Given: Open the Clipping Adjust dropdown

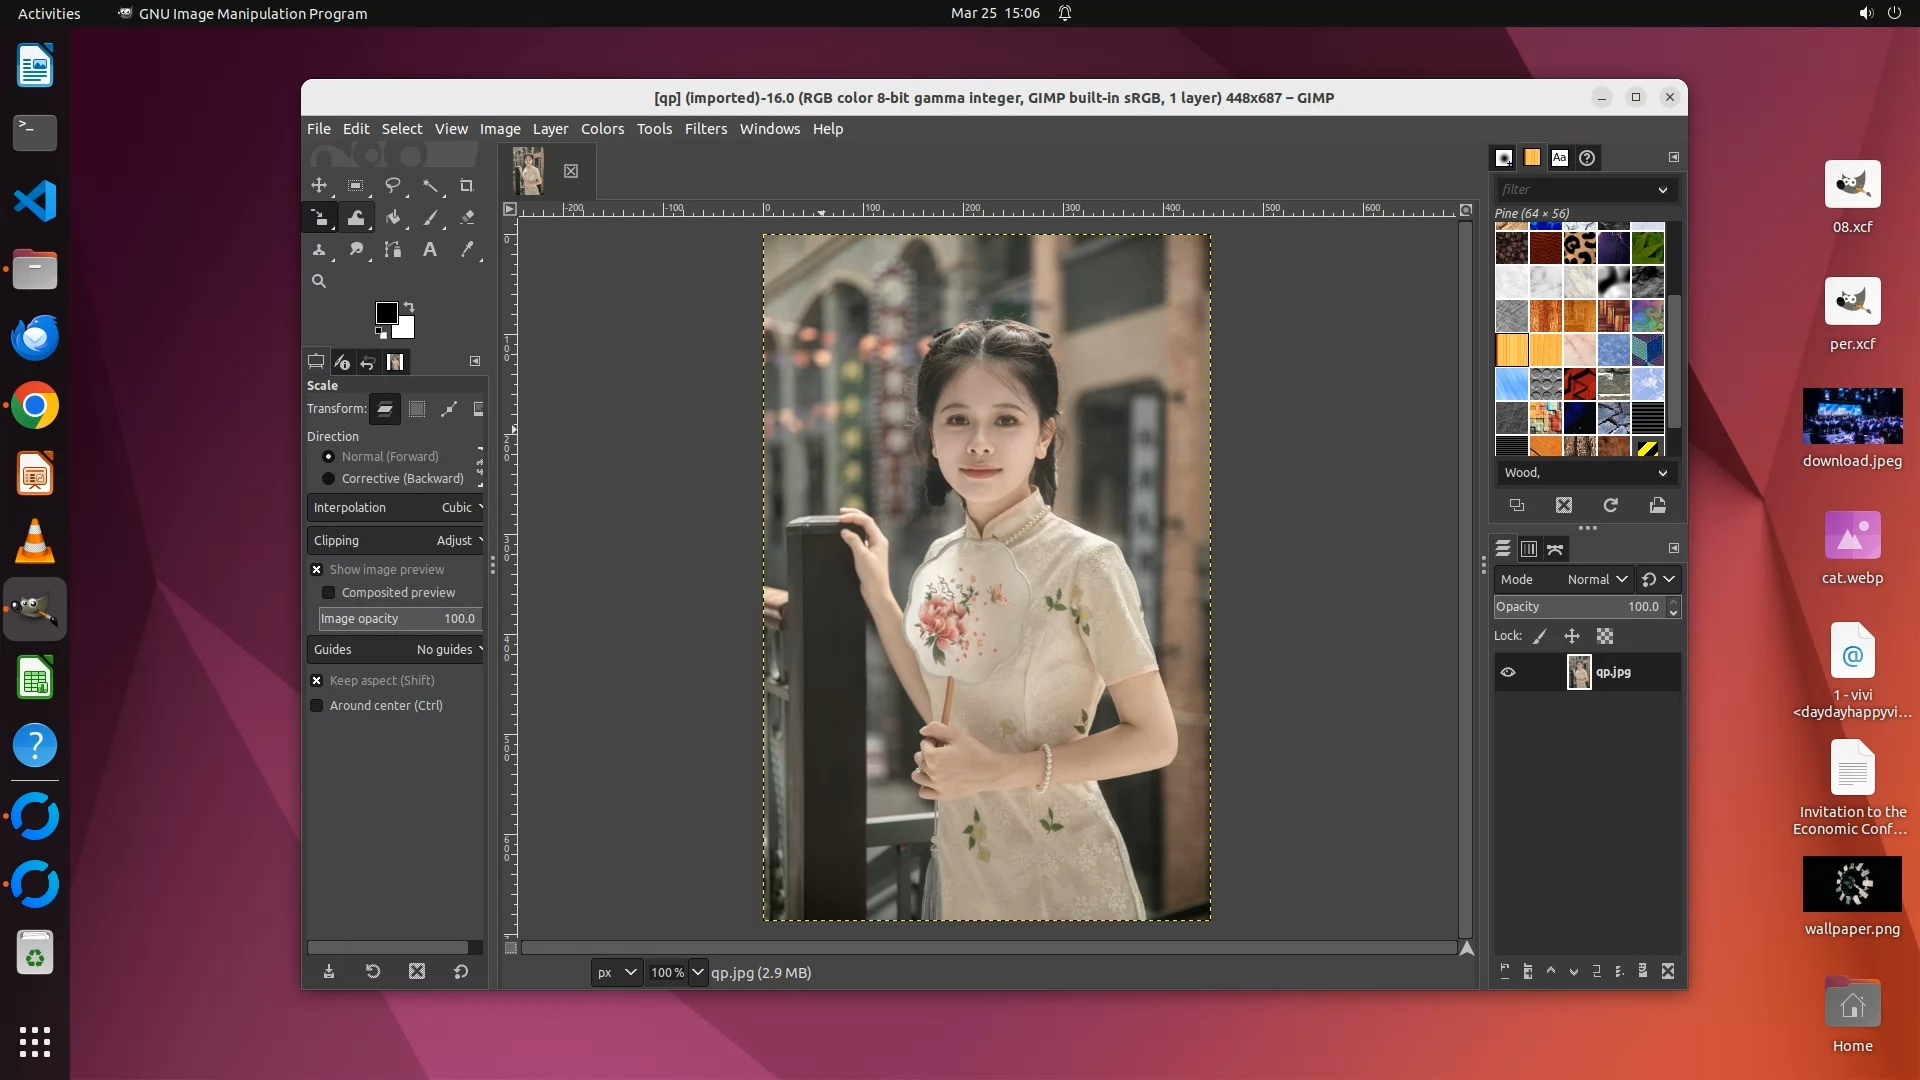Looking at the screenshot, I should [396, 541].
